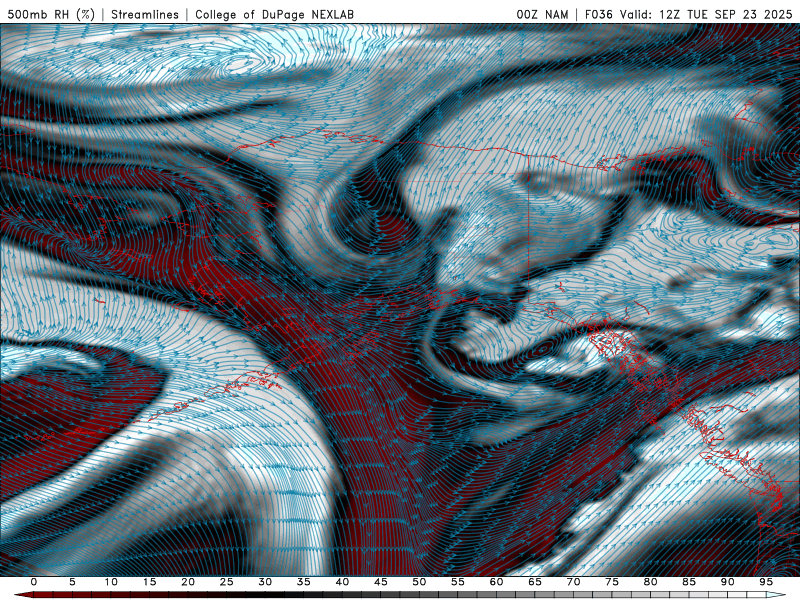Click the colorbar label '75'

612,582
